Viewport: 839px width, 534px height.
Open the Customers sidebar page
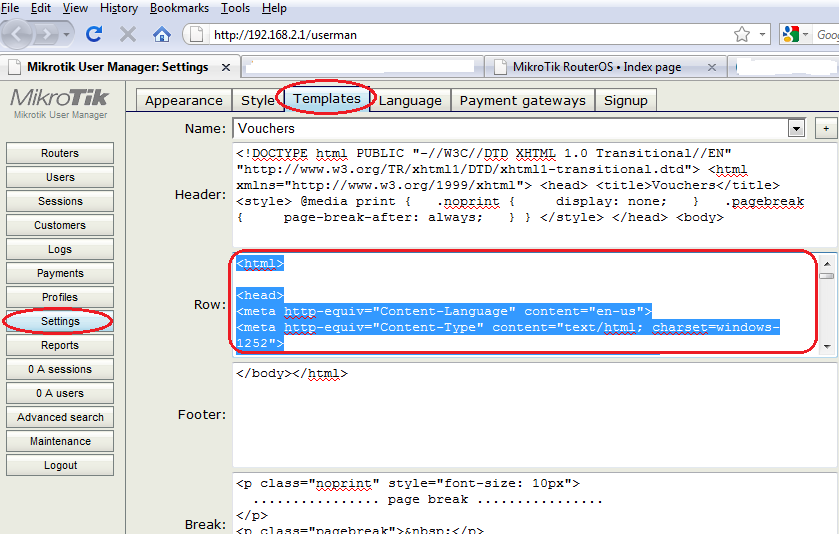tap(60, 225)
